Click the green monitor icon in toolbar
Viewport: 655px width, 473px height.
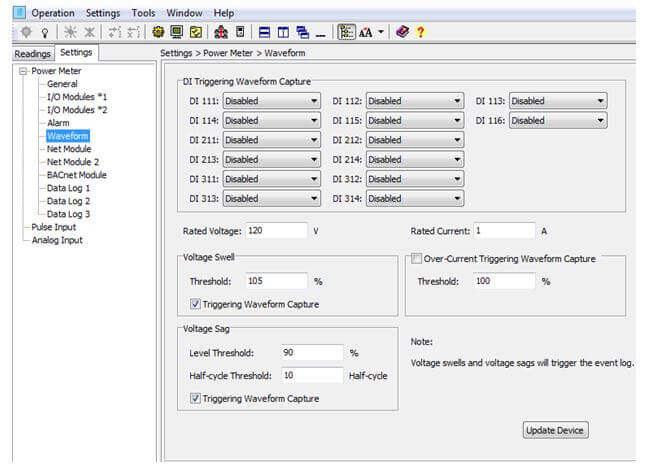point(177,33)
